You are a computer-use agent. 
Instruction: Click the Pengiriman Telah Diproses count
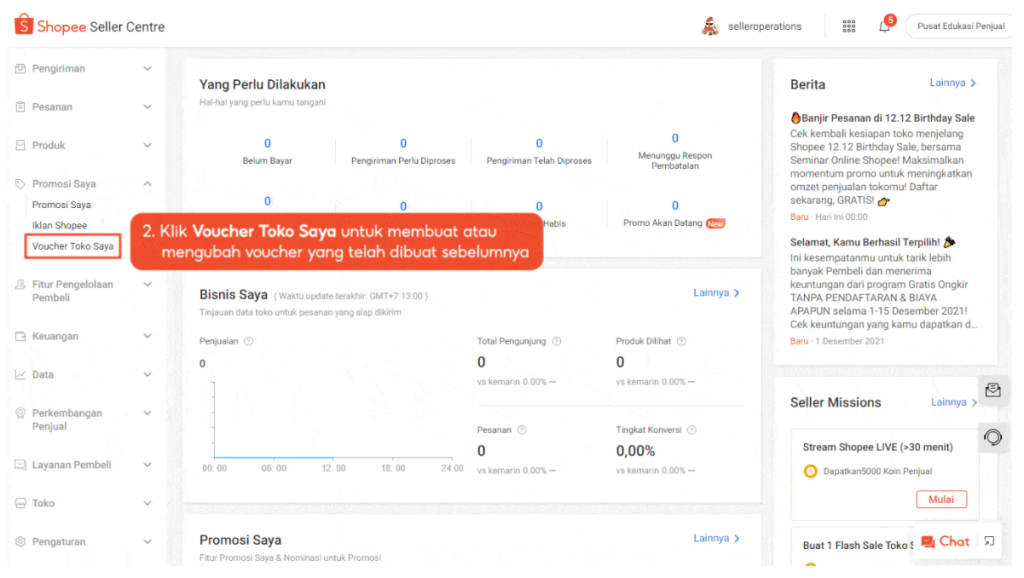539,144
